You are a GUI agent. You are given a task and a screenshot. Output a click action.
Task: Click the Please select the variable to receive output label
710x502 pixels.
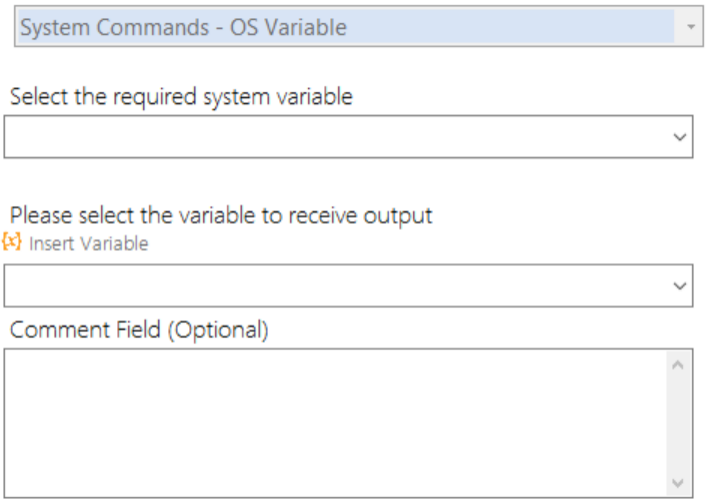point(221,215)
